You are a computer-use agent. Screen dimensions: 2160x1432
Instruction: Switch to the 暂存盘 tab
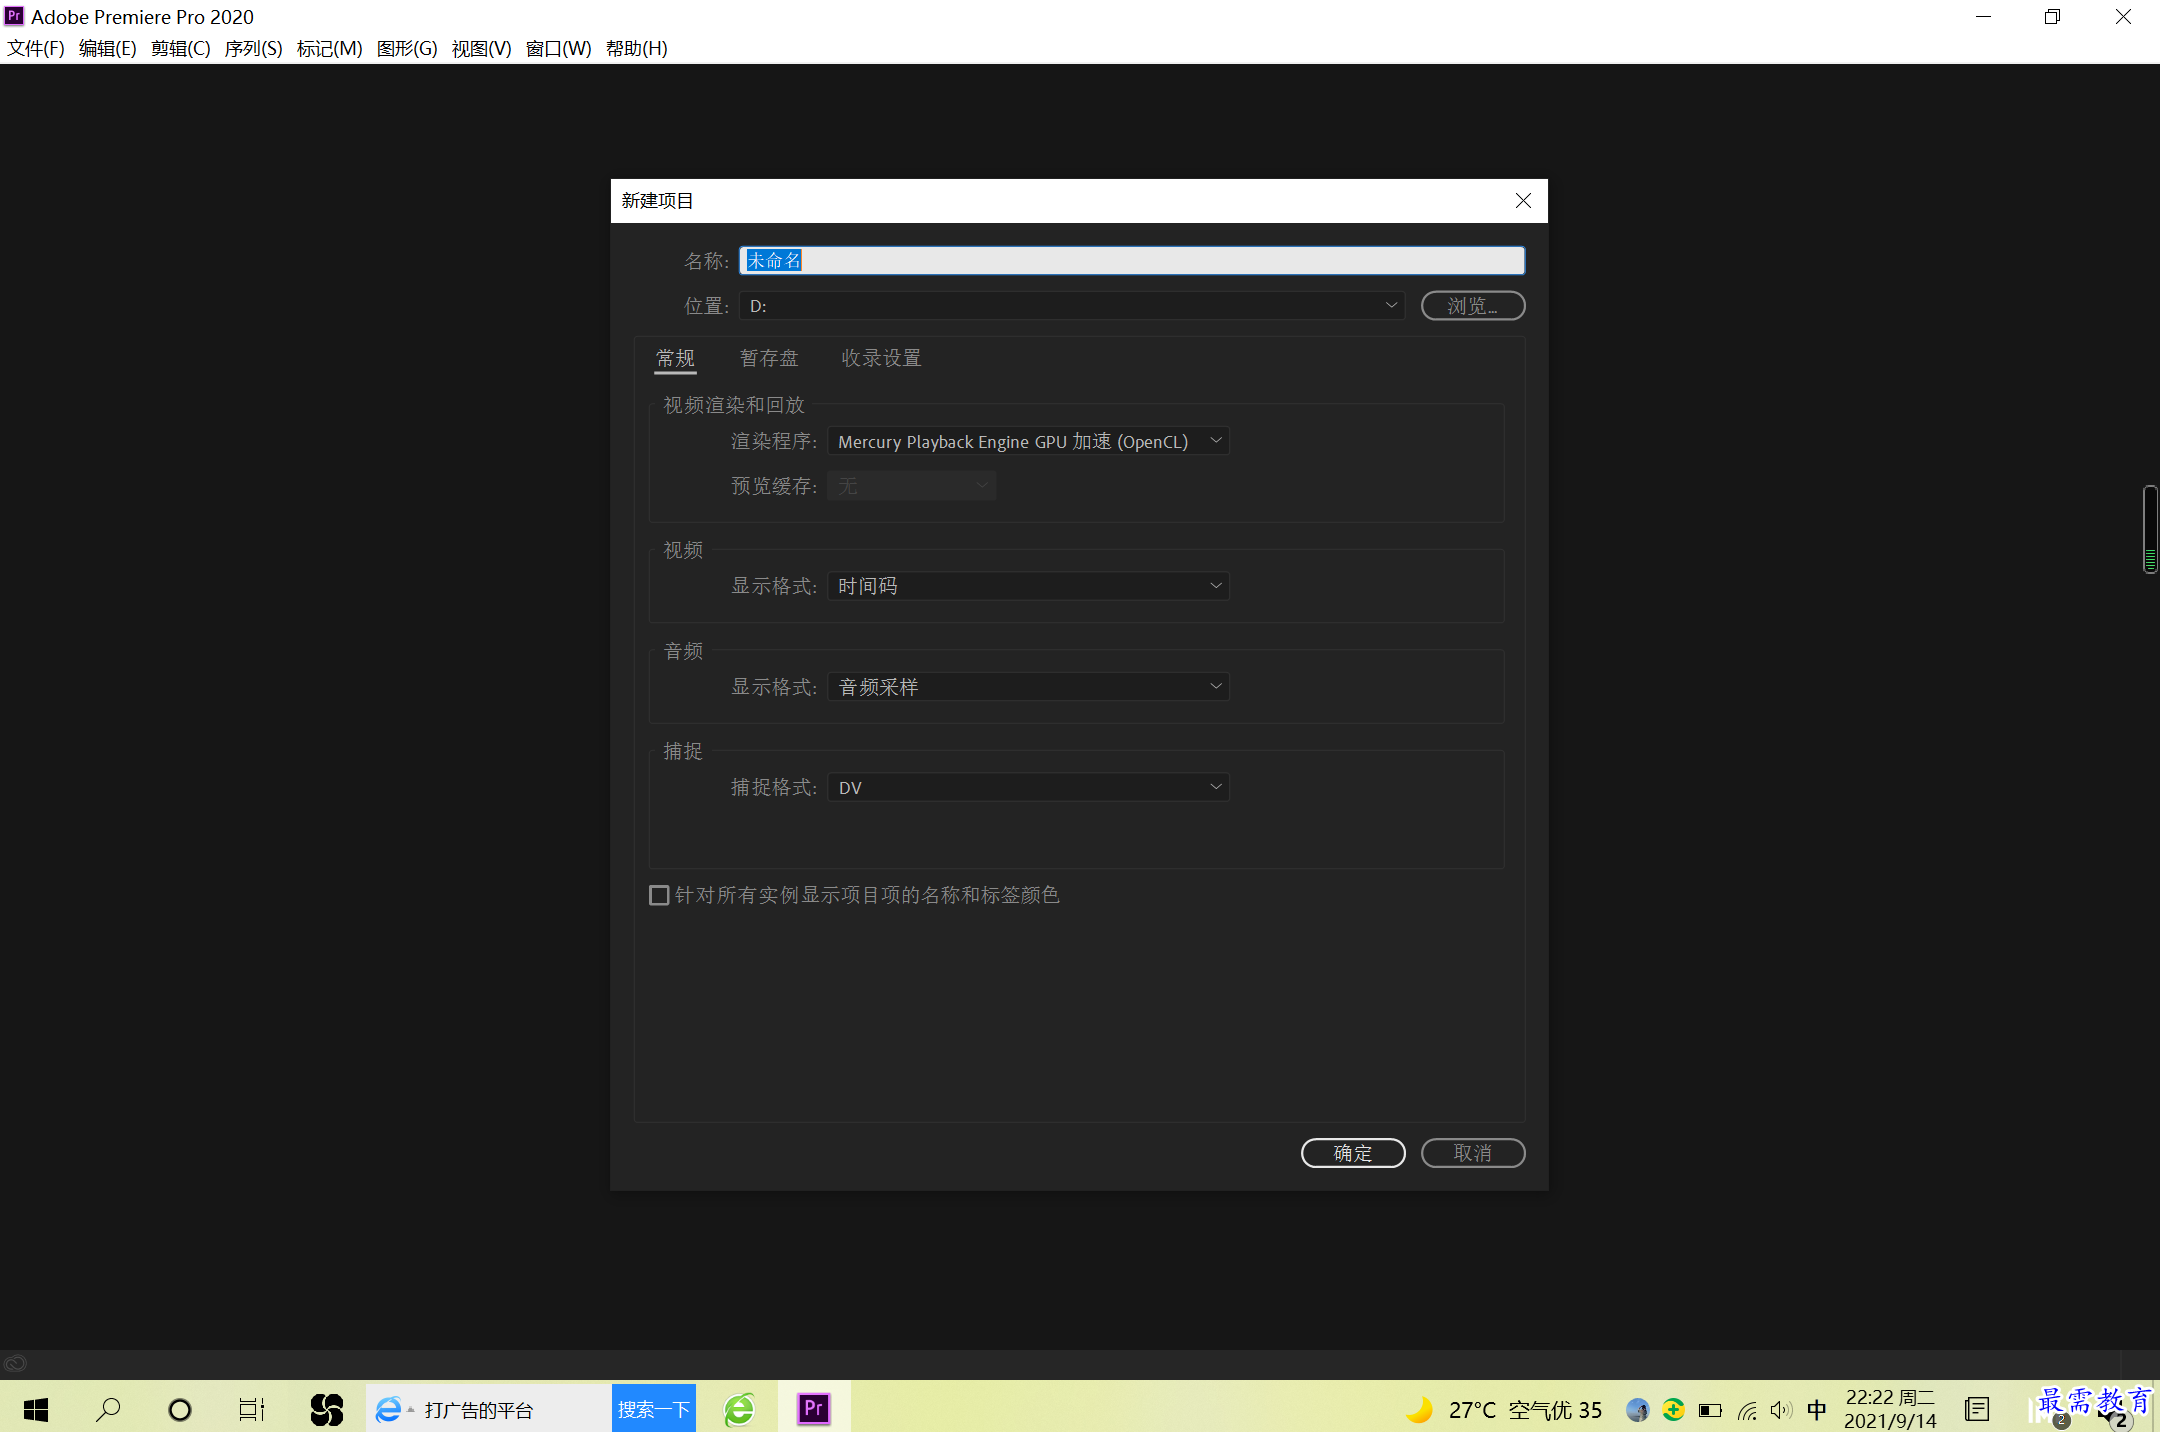(769, 358)
